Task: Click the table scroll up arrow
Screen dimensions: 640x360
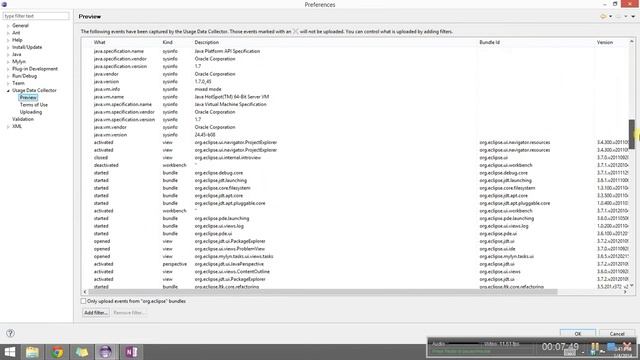Action: point(632,42)
